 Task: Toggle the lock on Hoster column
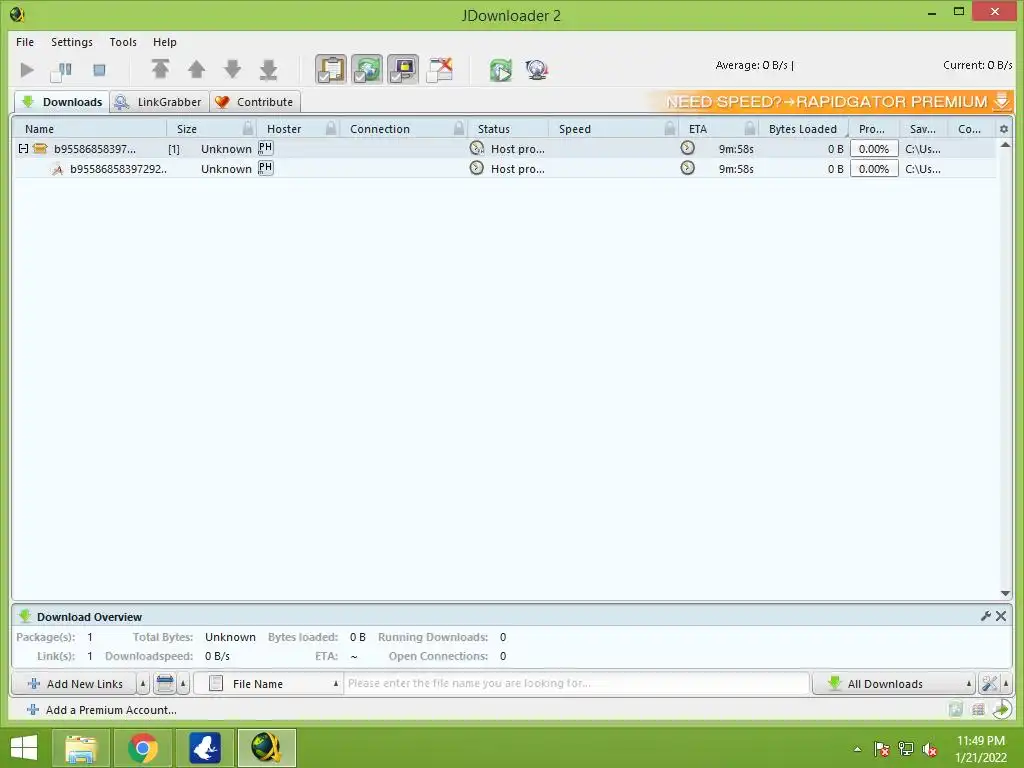pyautogui.click(x=331, y=128)
